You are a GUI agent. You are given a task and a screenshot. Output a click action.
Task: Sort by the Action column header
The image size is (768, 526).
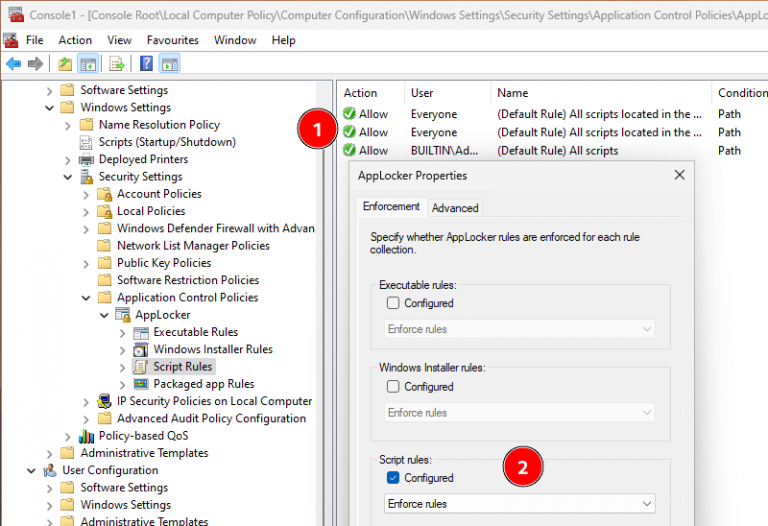371,93
